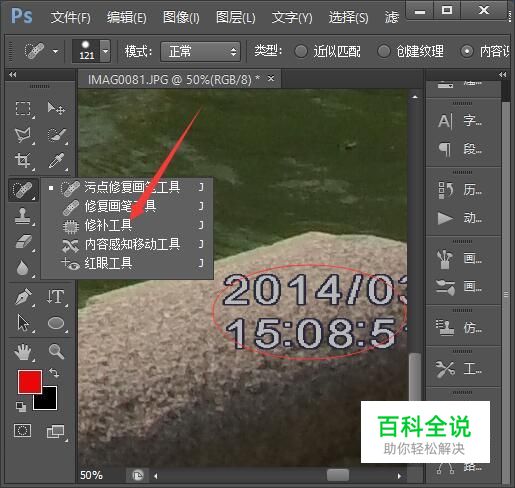Open the Brush Presets panel

tap(460, 287)
